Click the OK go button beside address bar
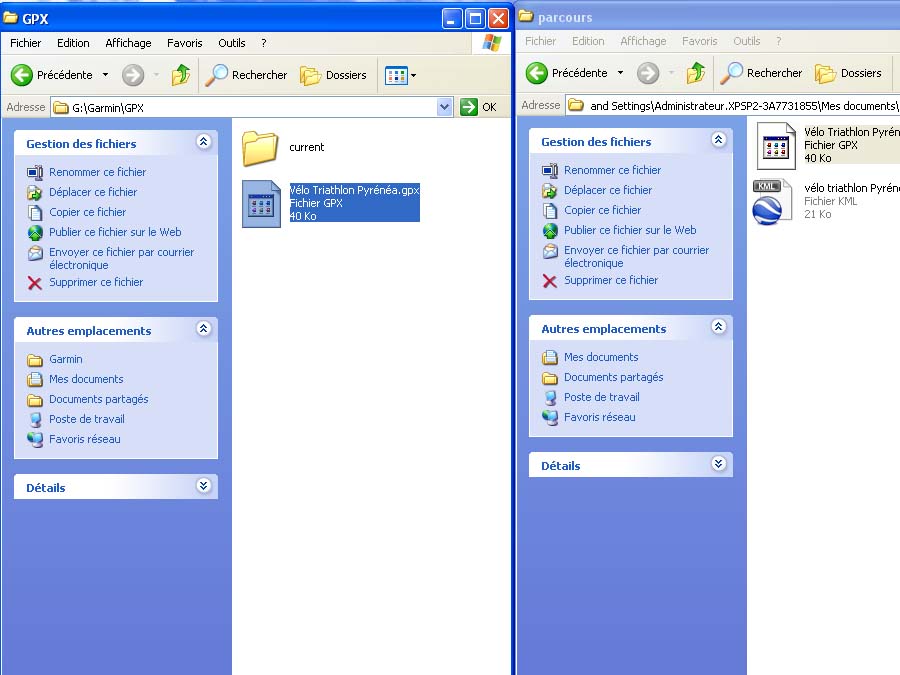The width and height of the screenshot is (900, 675). point(479,107)
